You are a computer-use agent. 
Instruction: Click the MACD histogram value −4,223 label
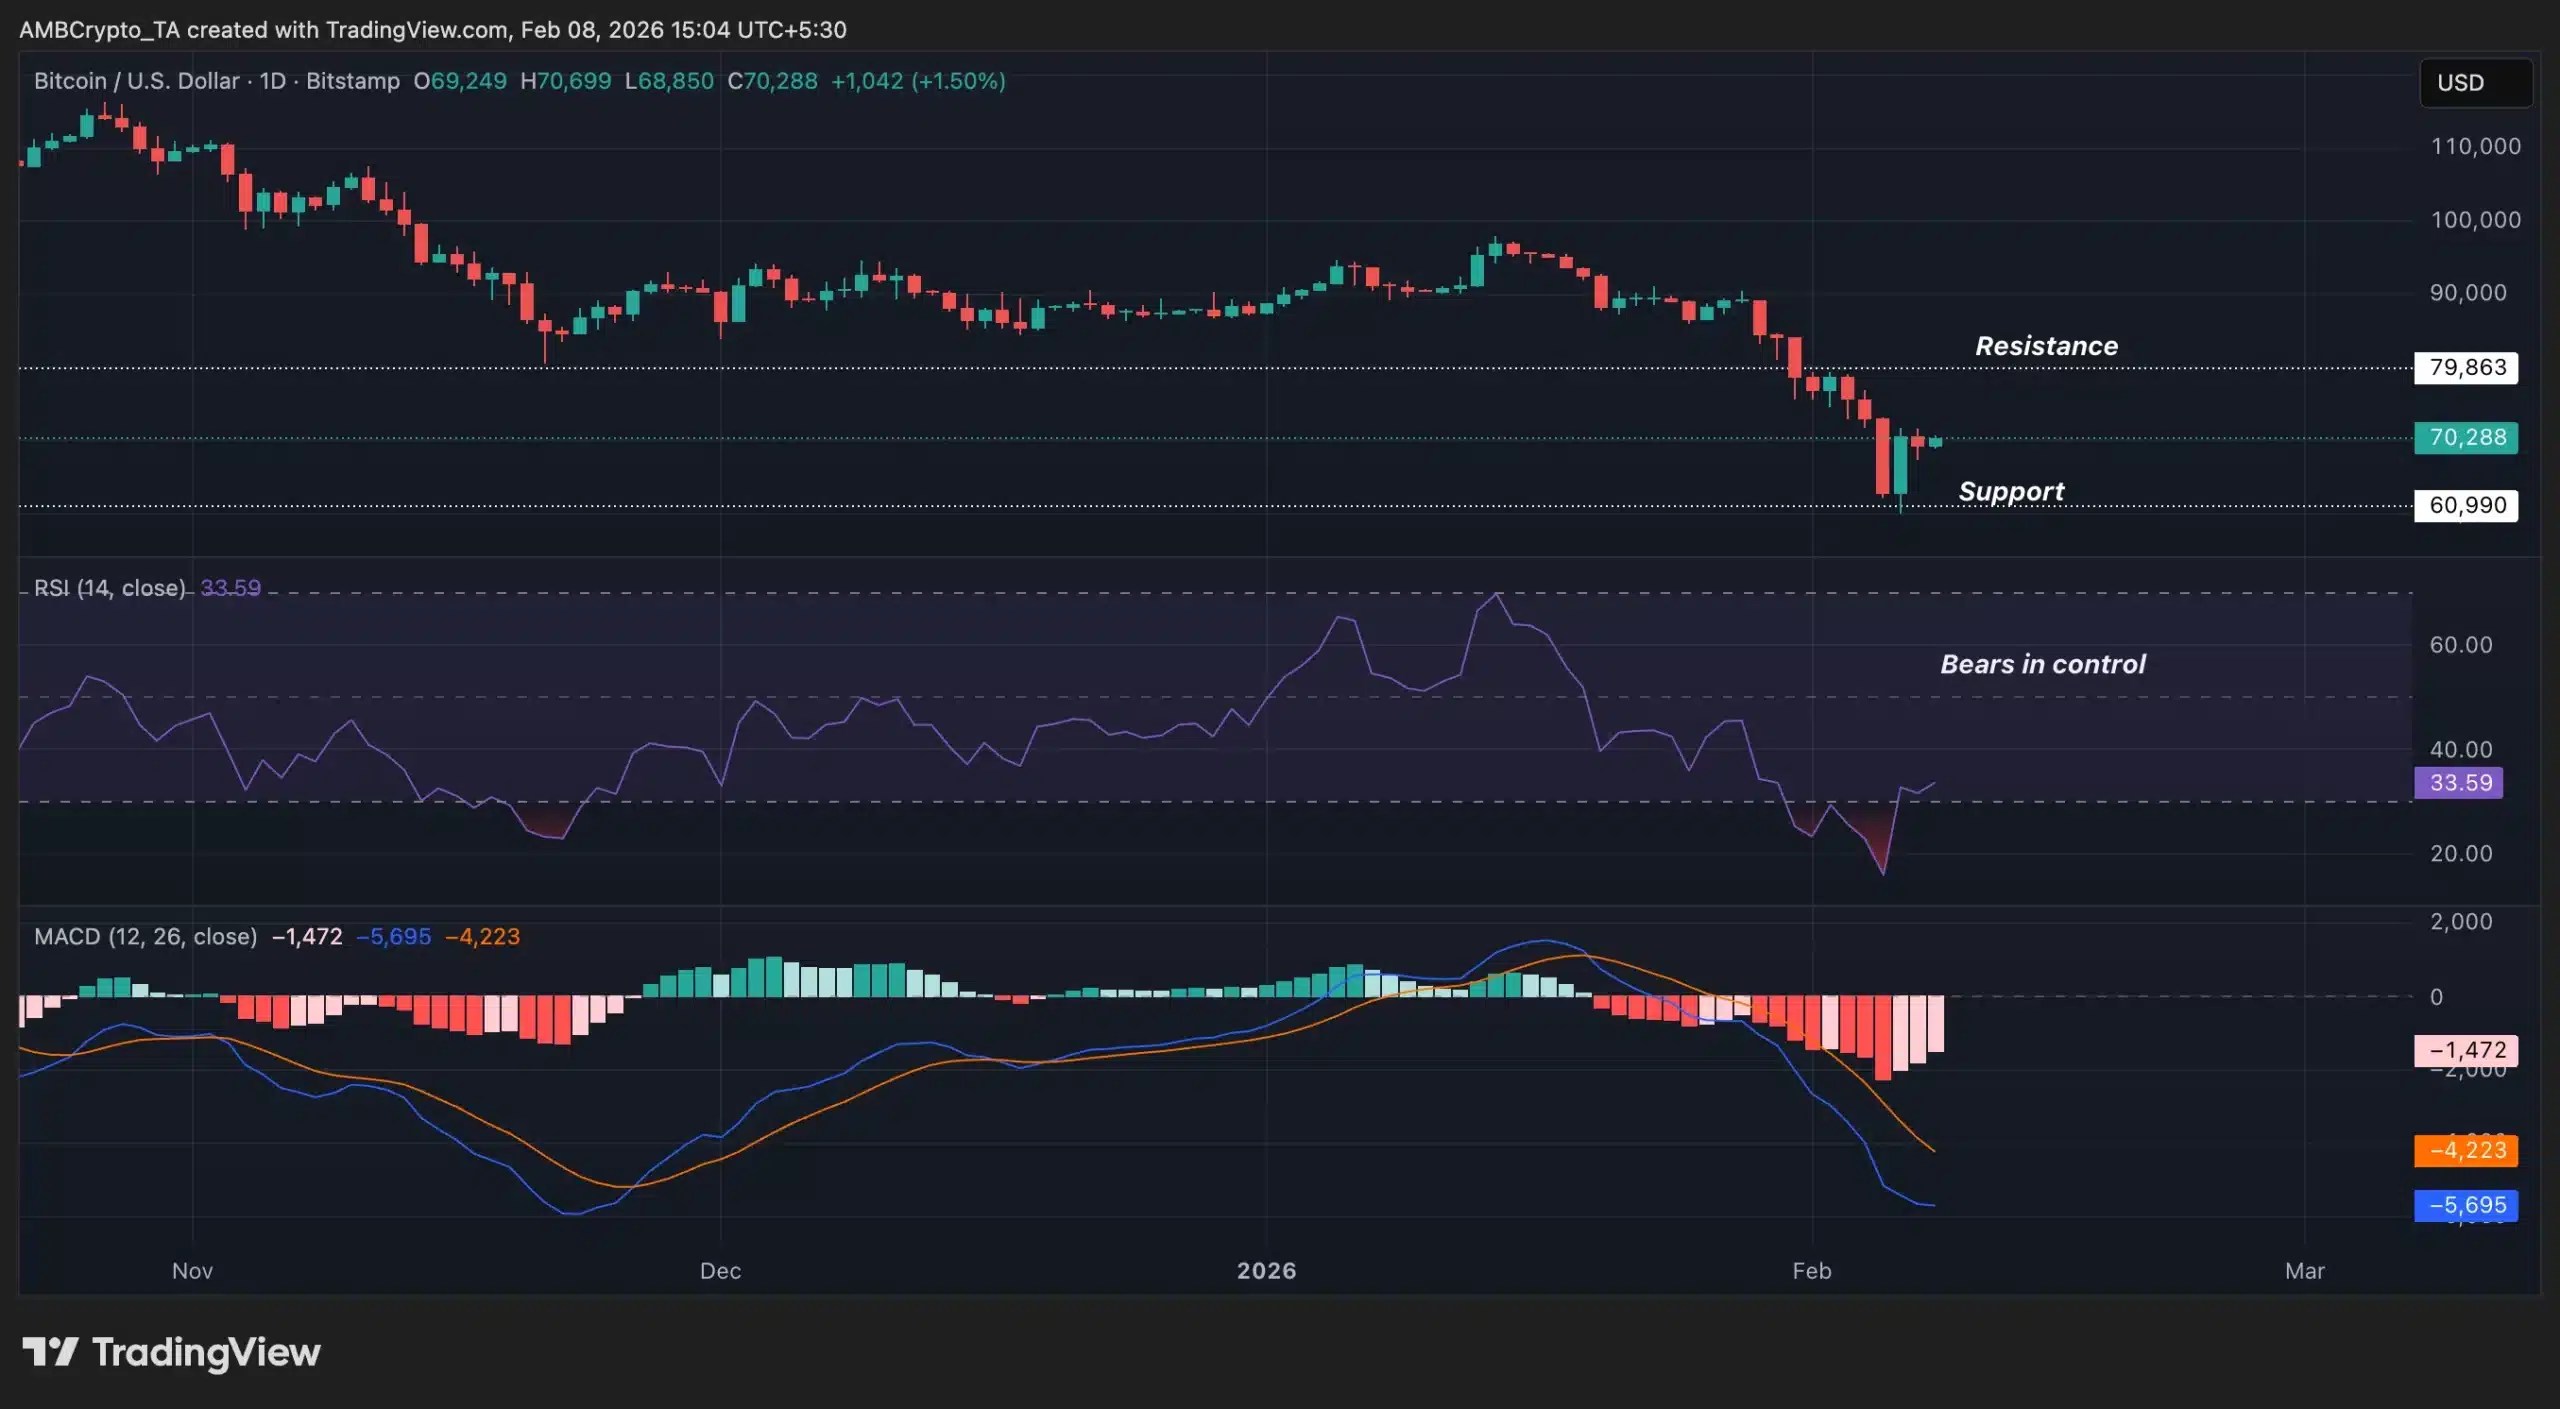tap(2464, 1150)
